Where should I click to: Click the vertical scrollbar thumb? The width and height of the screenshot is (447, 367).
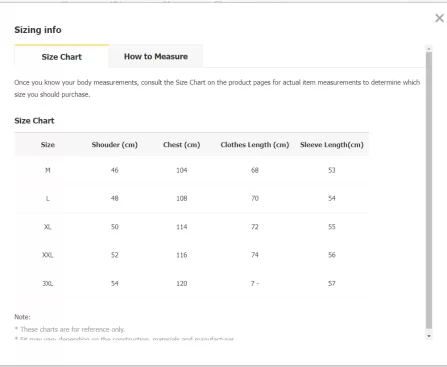(x=429, y=190)
